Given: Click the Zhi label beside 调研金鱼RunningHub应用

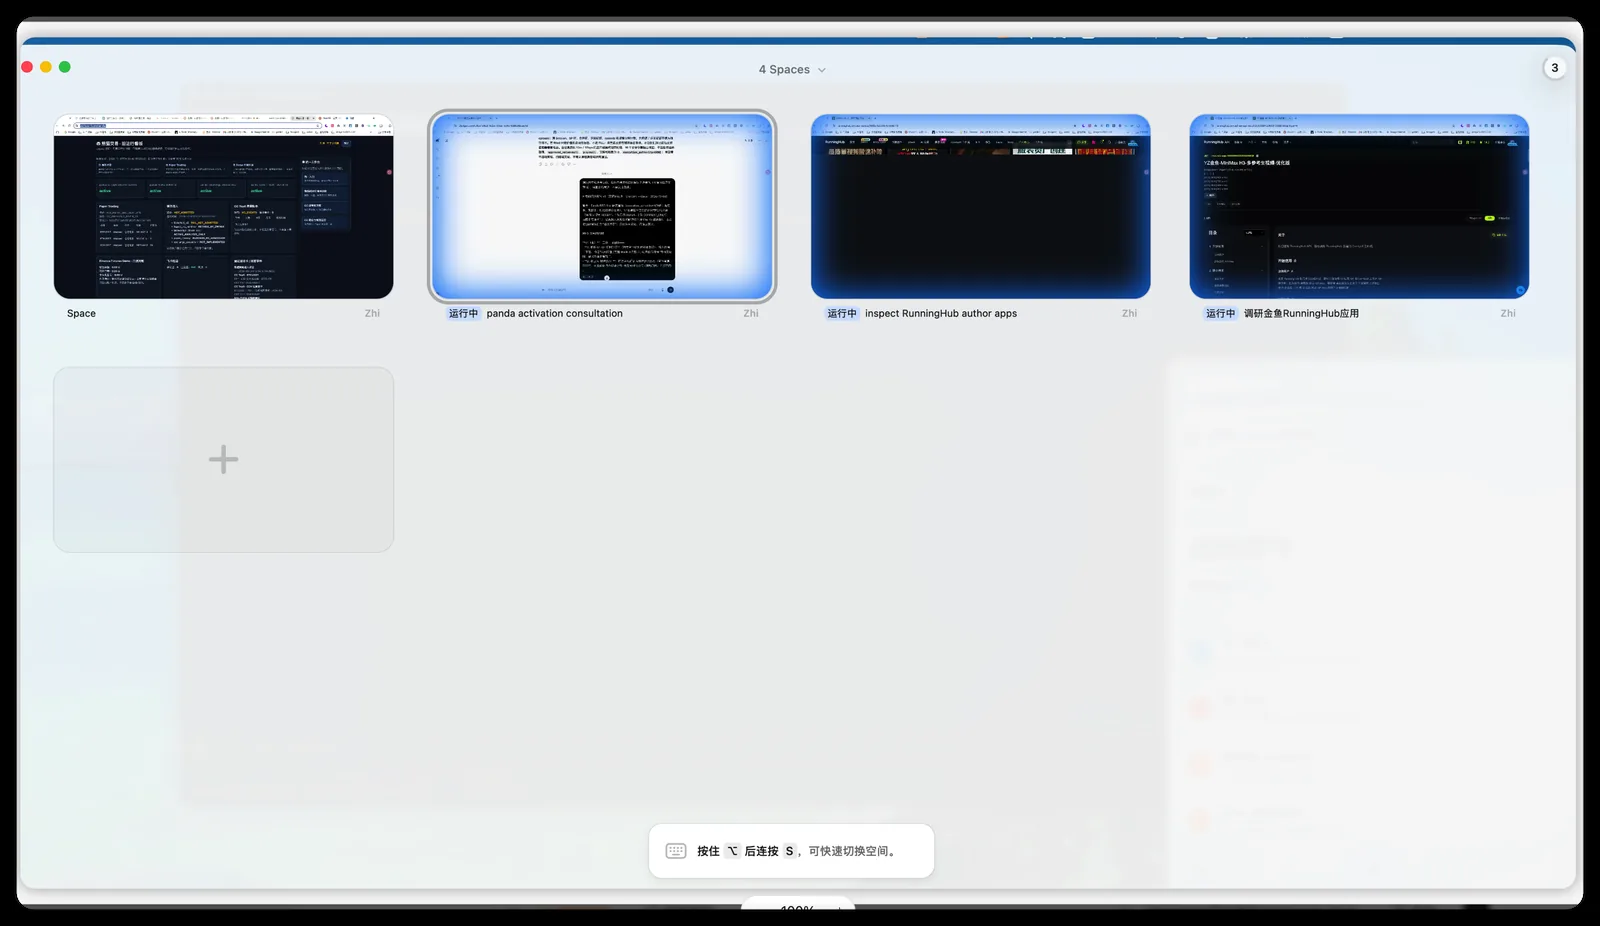Looking at the screenshot, I should click(x=1508, y=314).
